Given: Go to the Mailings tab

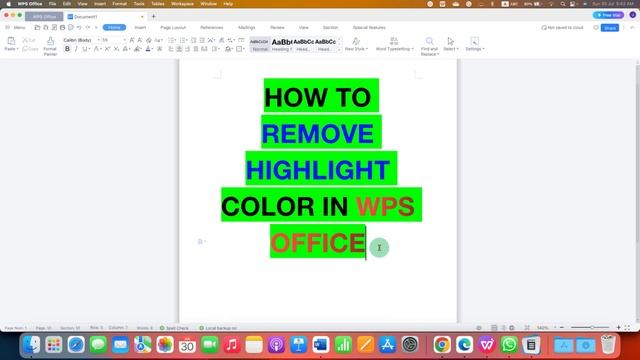Looking at the screenshot, I should (247, 27).
